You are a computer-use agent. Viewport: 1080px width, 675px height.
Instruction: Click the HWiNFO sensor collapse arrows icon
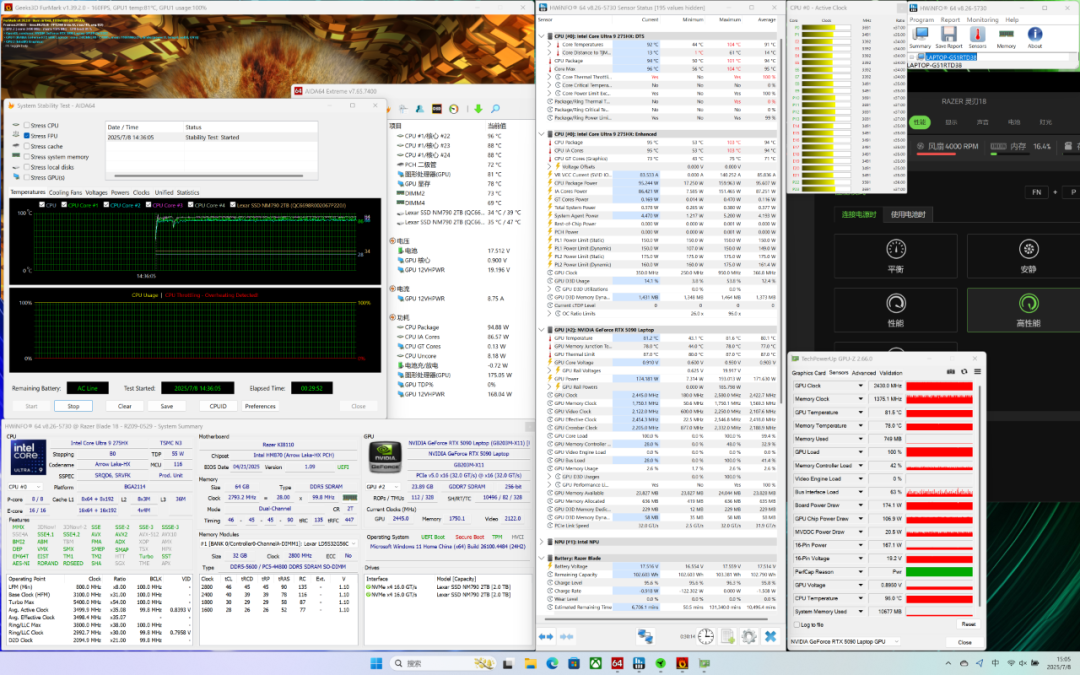(x=566, y=636)
